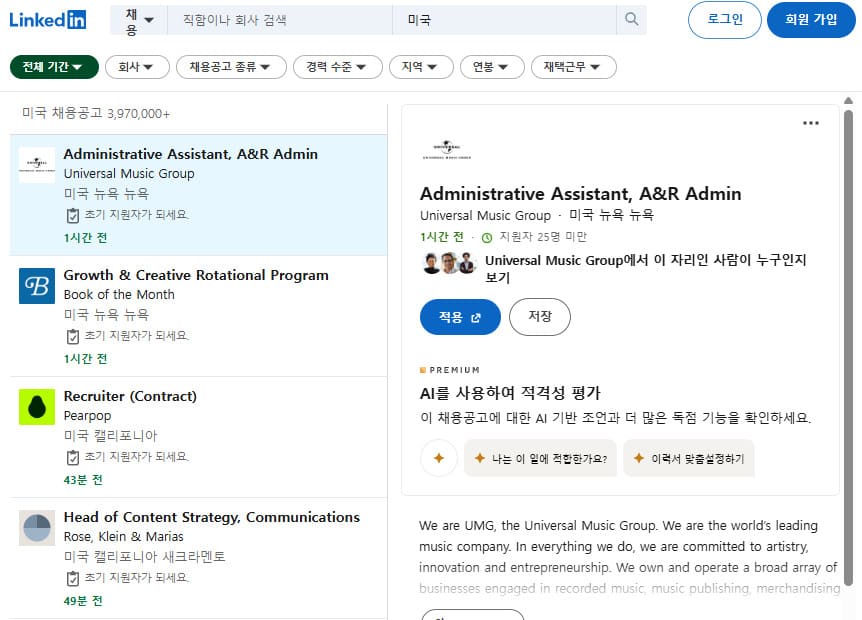Click Rose, Klein & Marias company name
862x620 pixels.
pos(124,536)
